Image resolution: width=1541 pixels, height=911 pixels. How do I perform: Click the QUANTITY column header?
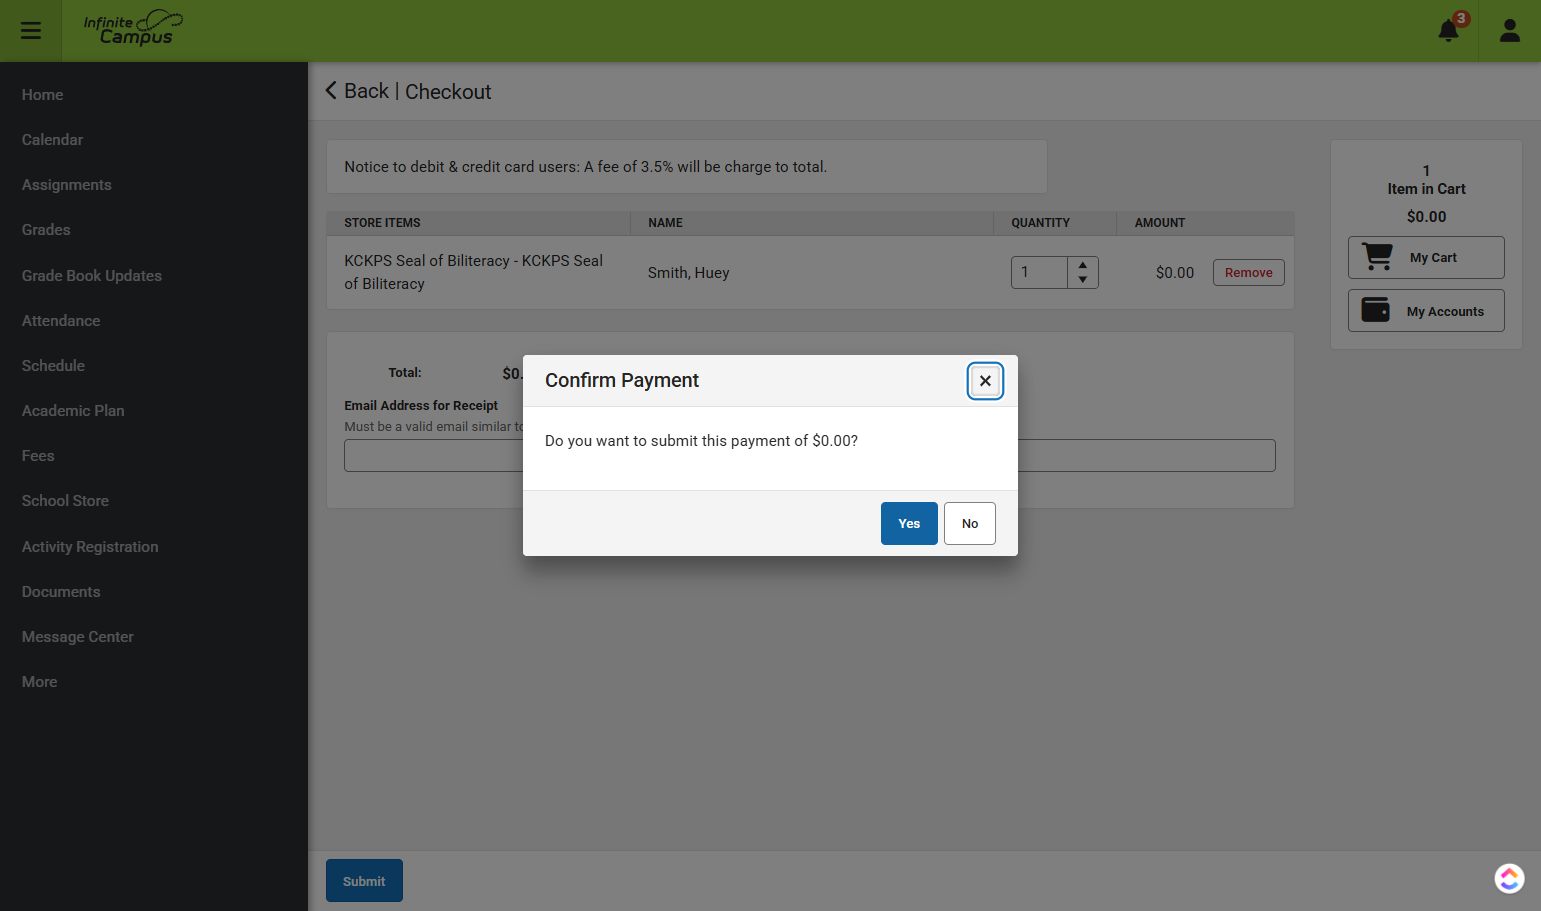click(x=1040, y=223)
